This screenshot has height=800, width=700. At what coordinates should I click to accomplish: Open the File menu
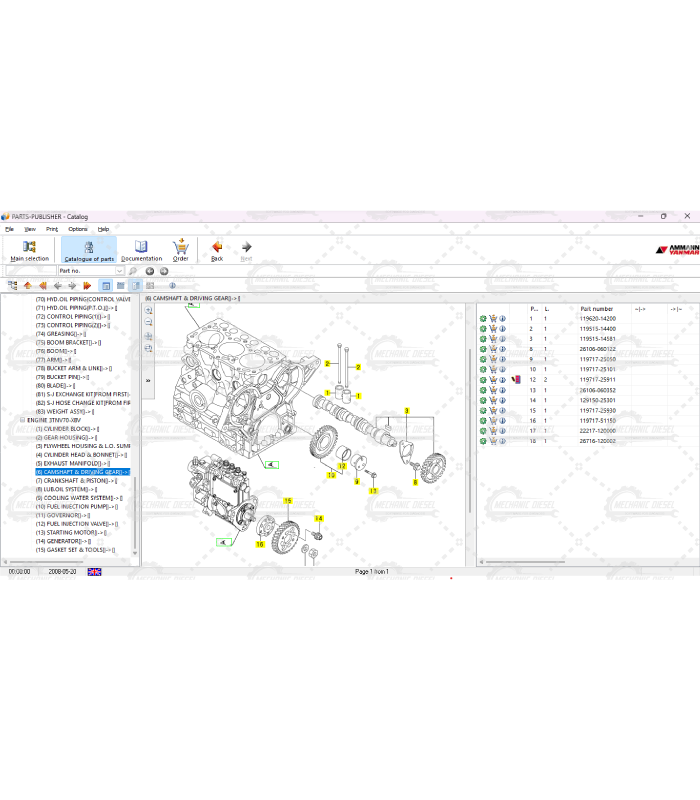[9, 229]
